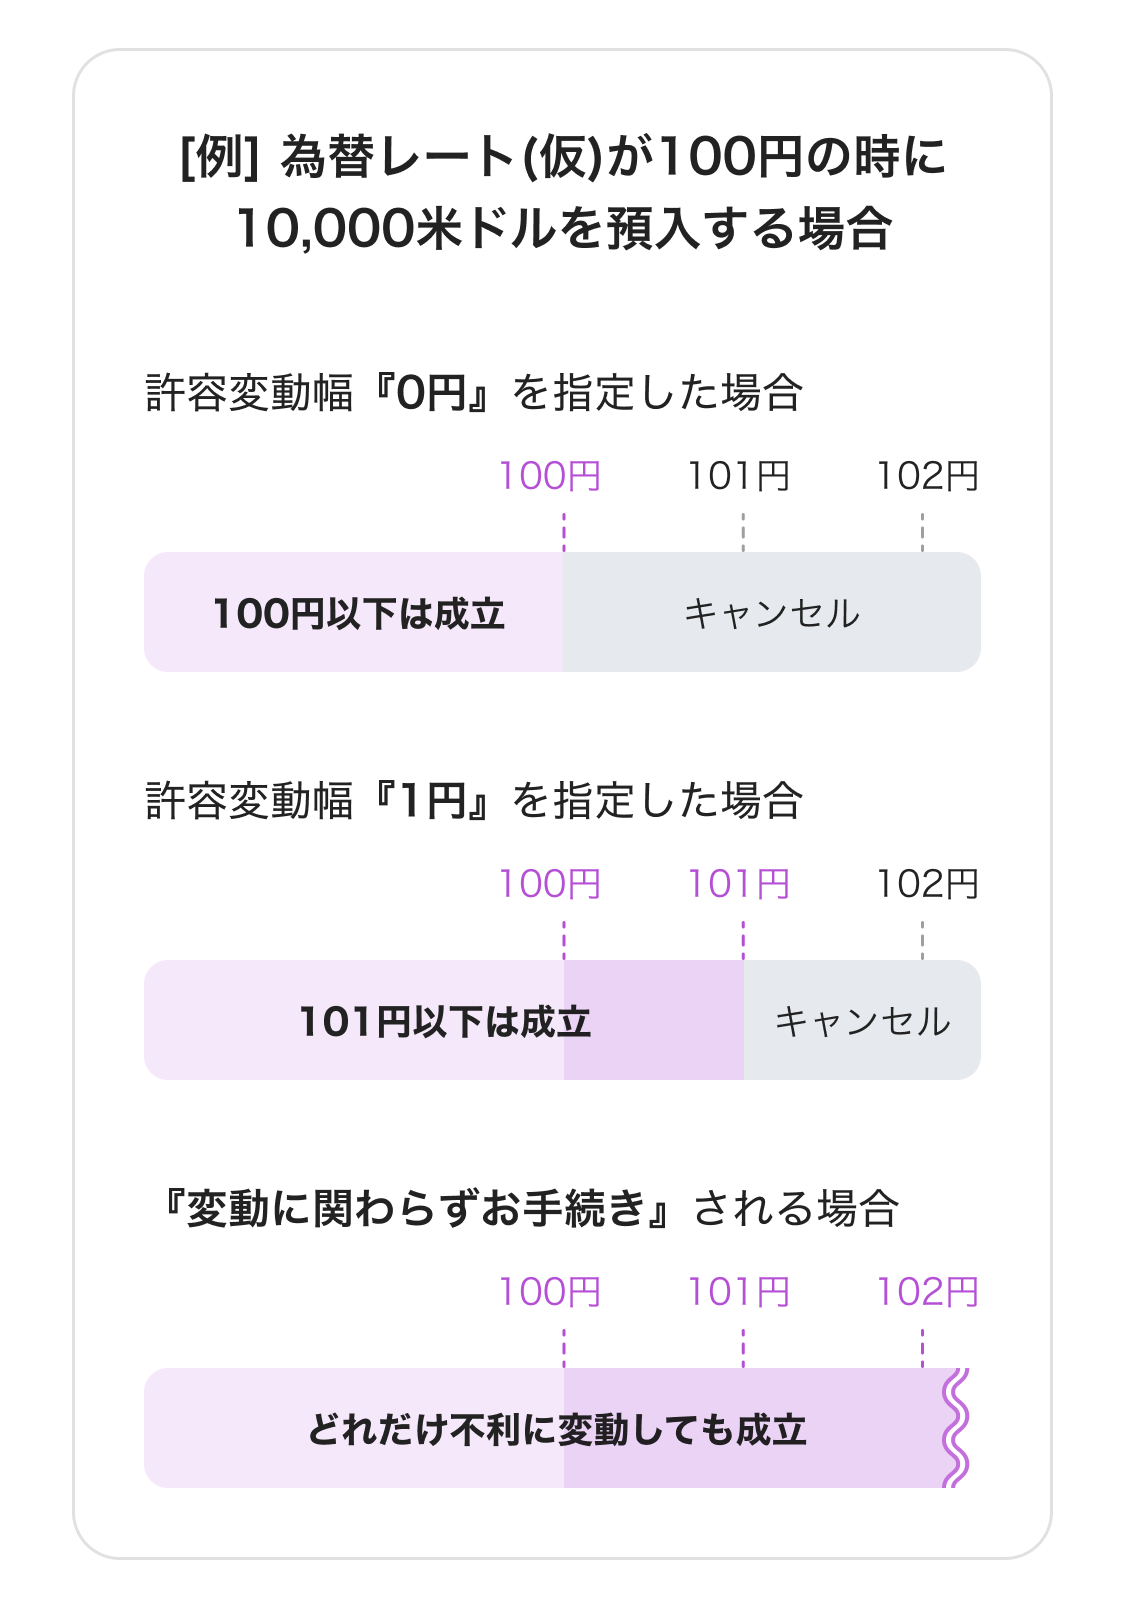Select the 許容変動幅『1円』を指定した場合 heading
1125x1610 pixels.
click(x=474, y=800)
